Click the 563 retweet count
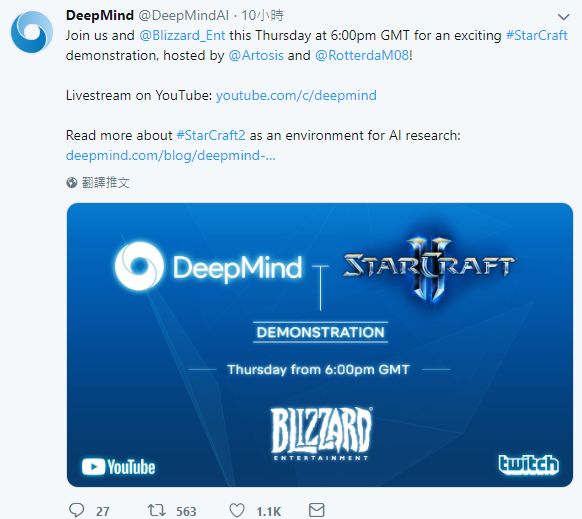This screenshot has width=582, height=519. 186,511
